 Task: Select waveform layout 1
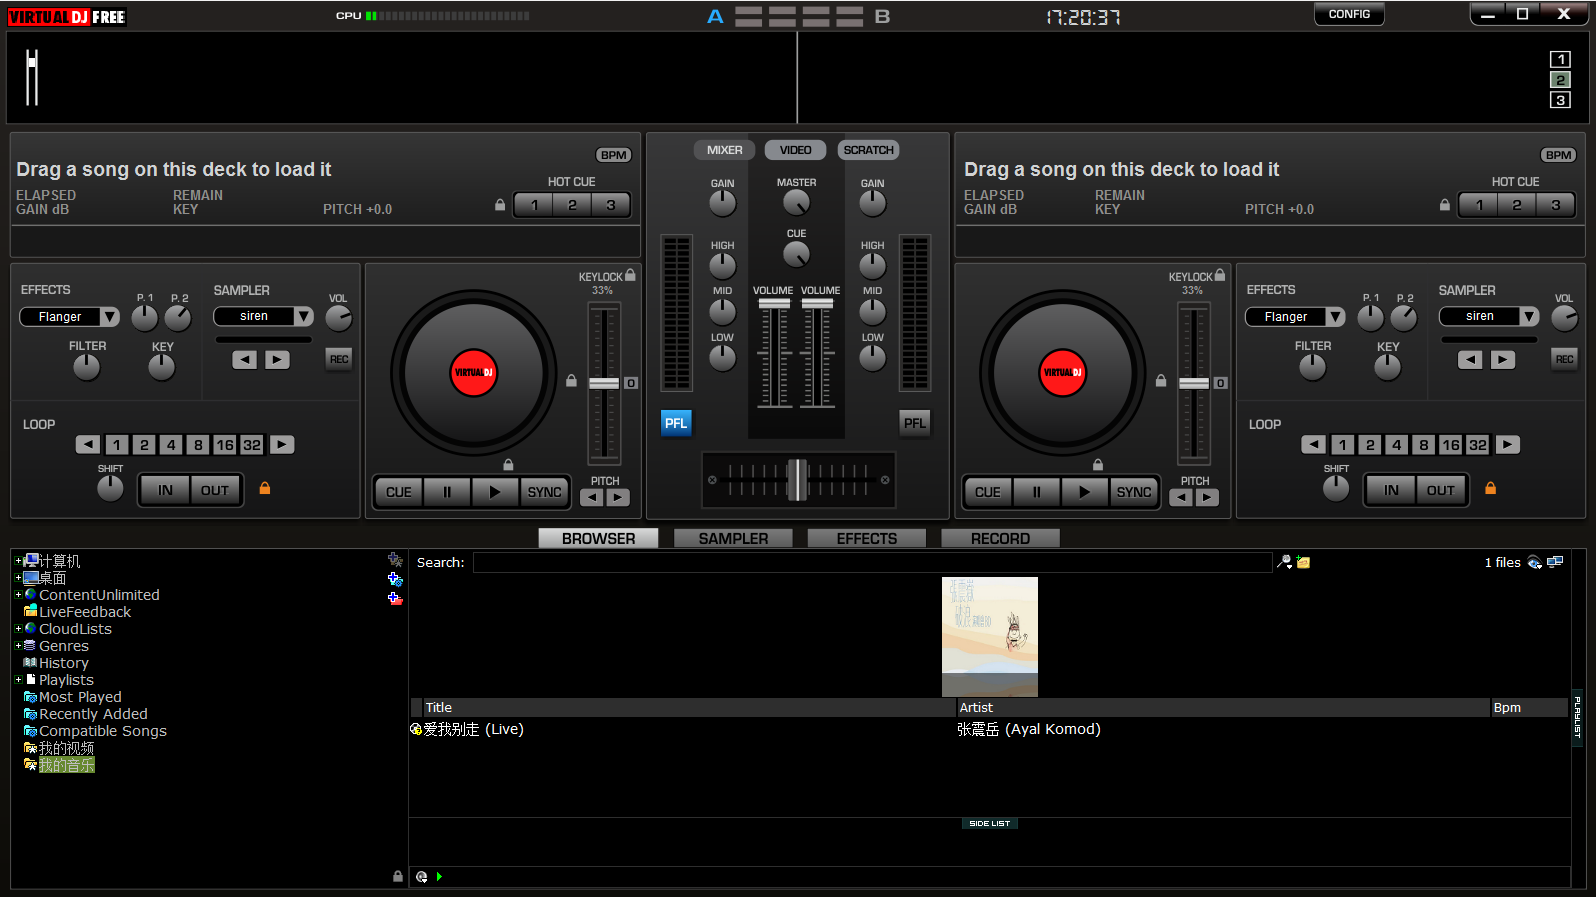[x=1560, y=60]
